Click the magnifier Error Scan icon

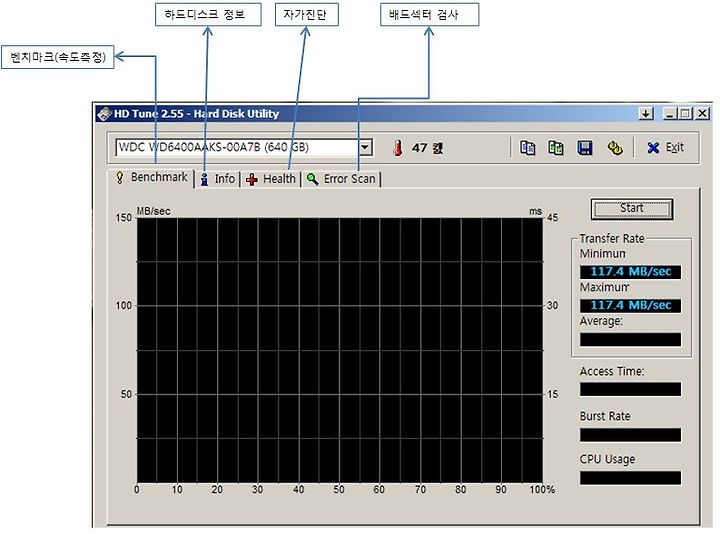click(x=313, y=179)
